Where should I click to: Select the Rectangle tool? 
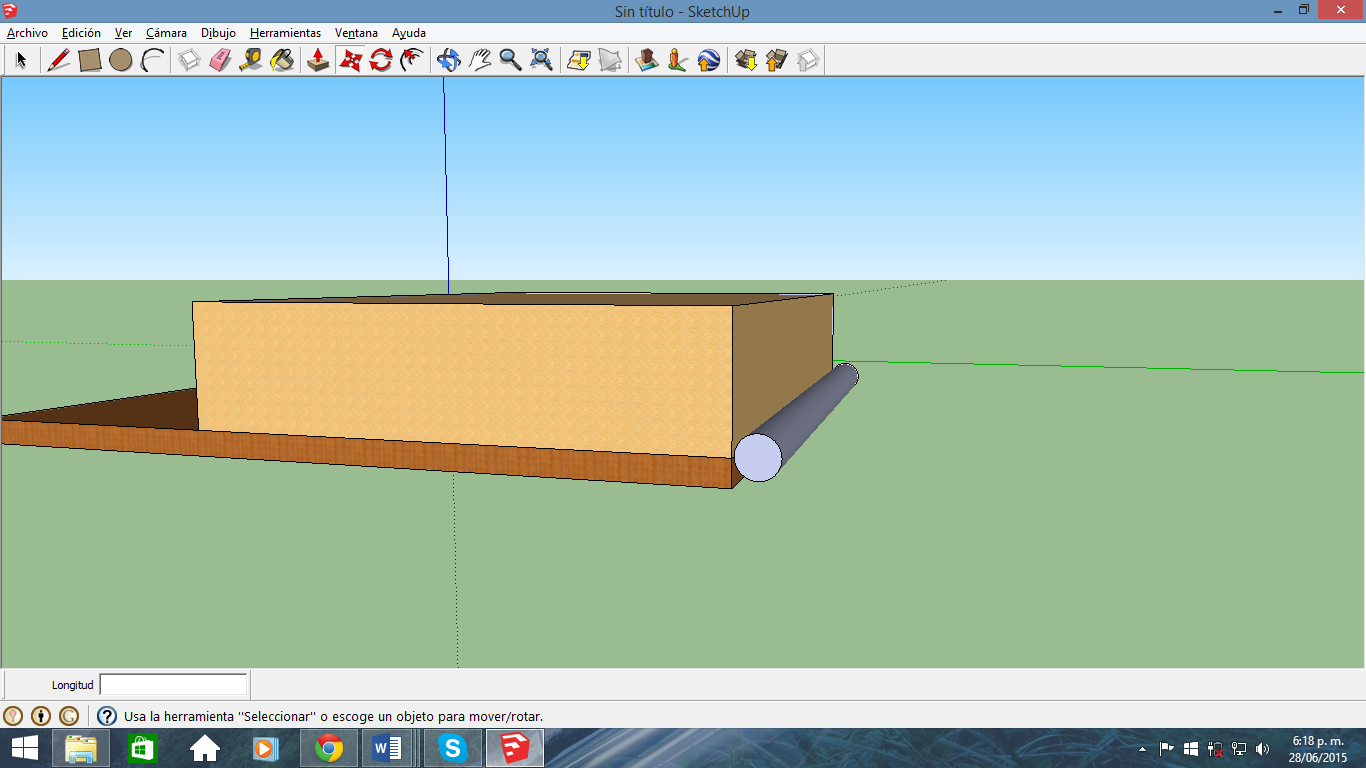90,60
